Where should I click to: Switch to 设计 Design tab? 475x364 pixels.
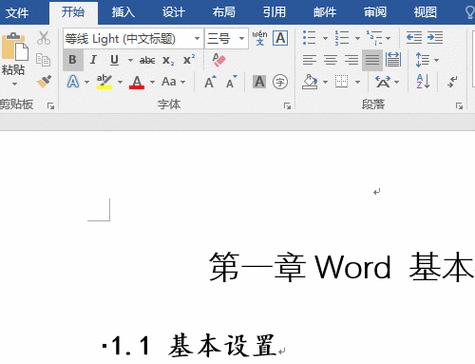point(173,12)
